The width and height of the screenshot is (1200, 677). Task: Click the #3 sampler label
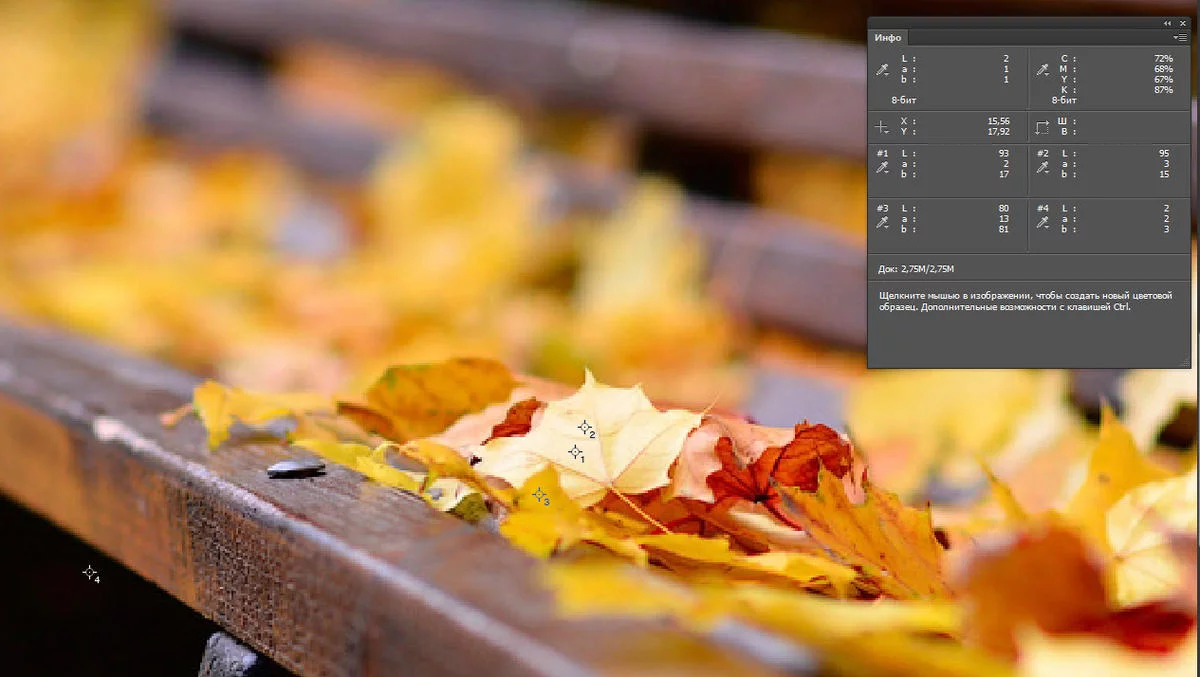pyautogui.click(x=883, y=208)
